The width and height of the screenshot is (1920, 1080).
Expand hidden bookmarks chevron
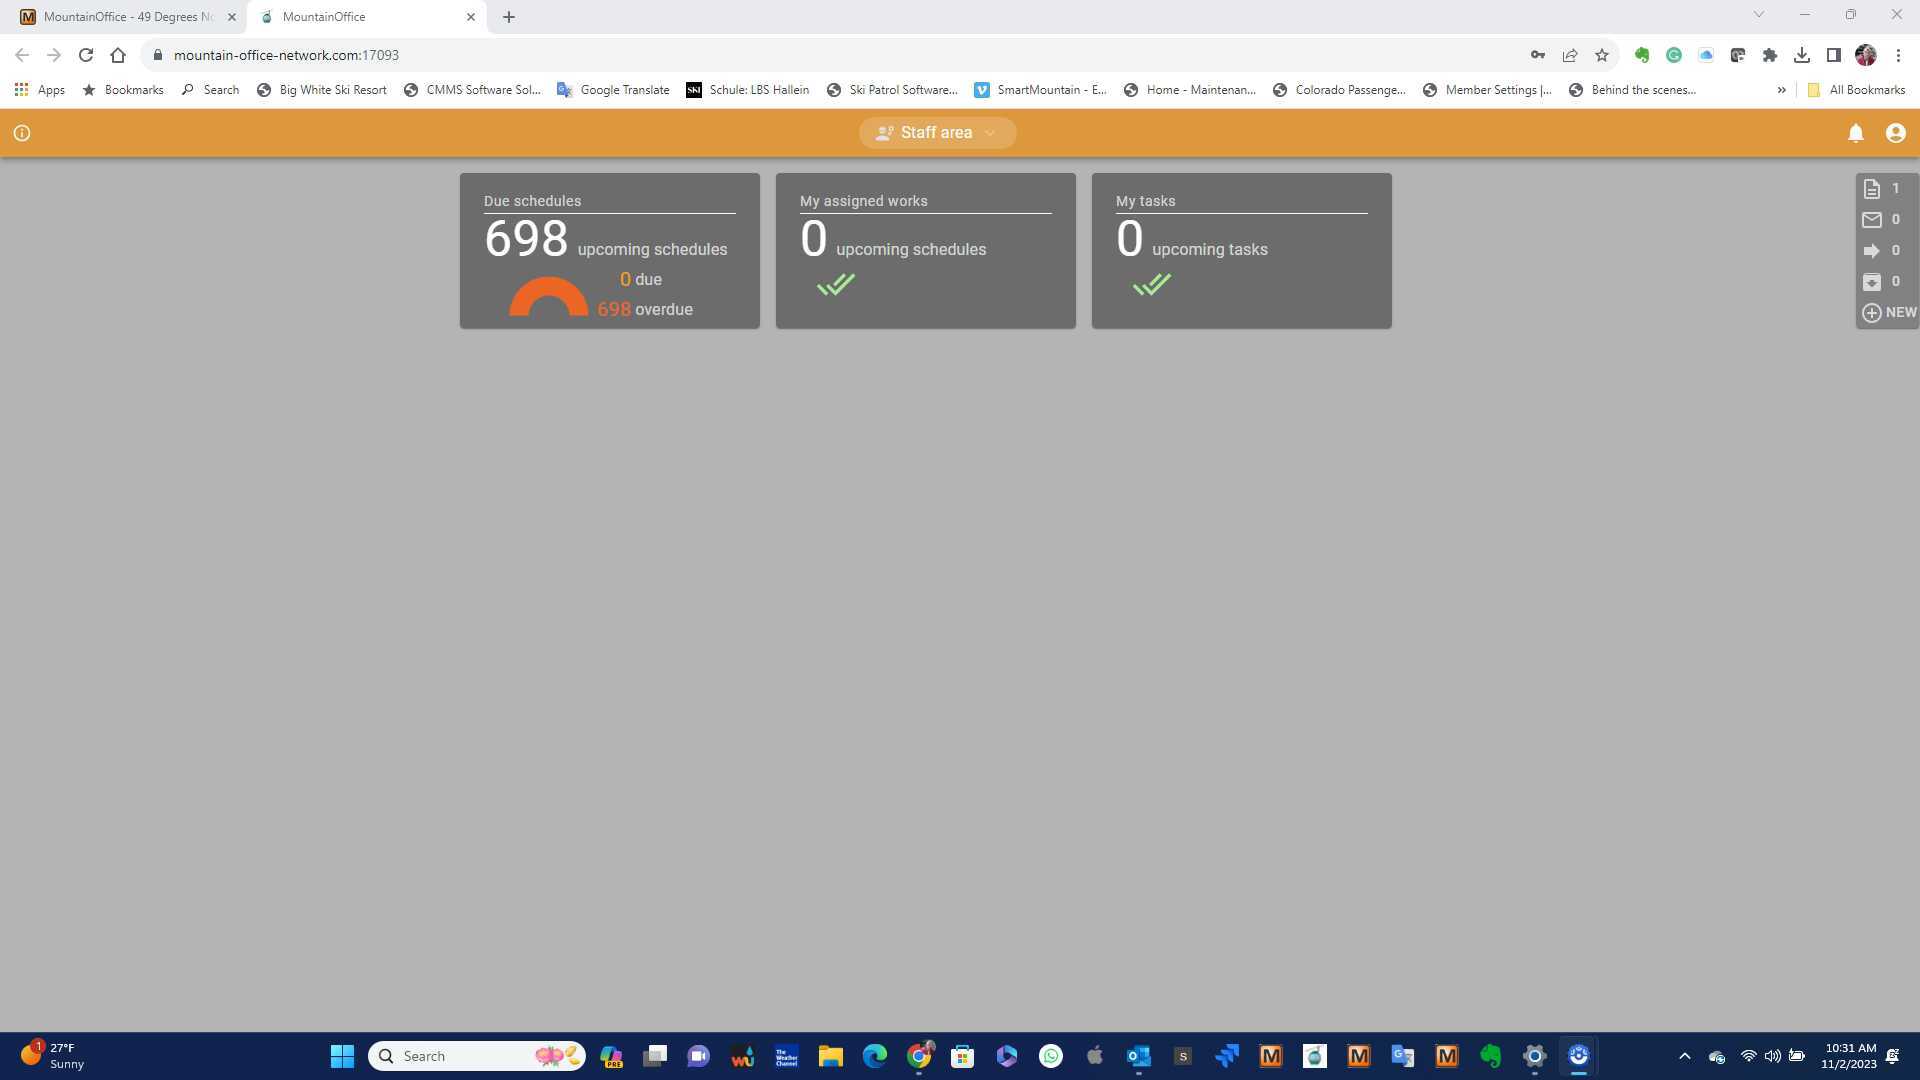[x=1781, y=90]
